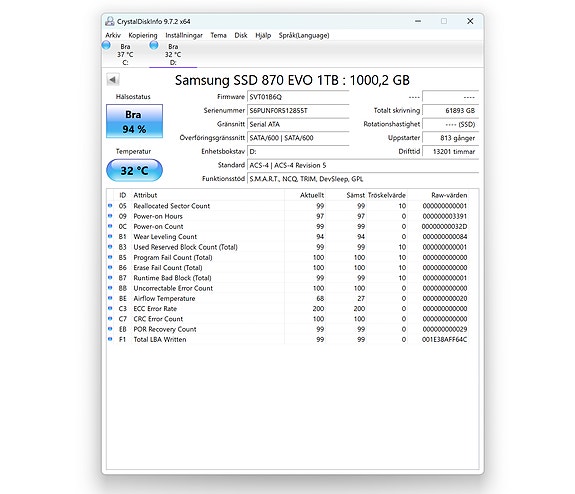Click the status dot for Airflow Temperature

(x=110, y=298)
